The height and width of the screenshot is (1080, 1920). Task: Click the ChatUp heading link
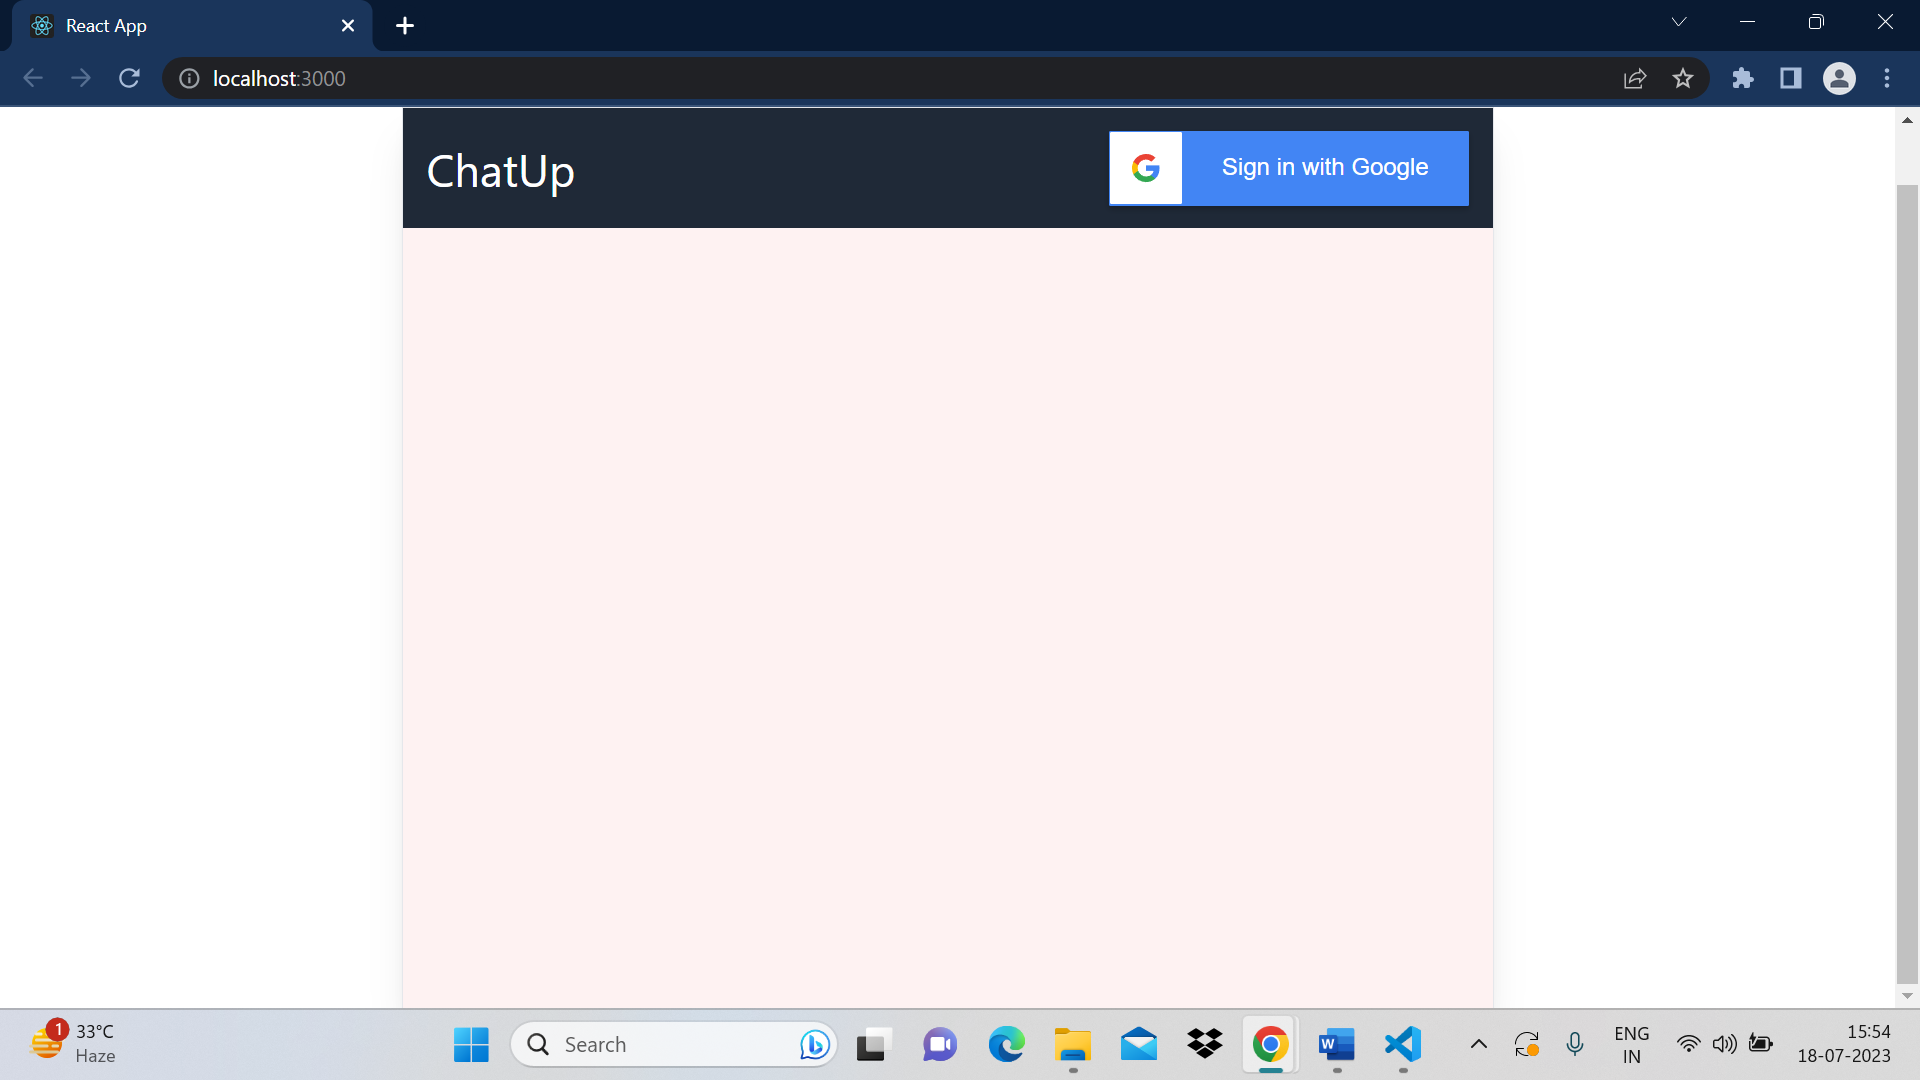coord(500,170)
